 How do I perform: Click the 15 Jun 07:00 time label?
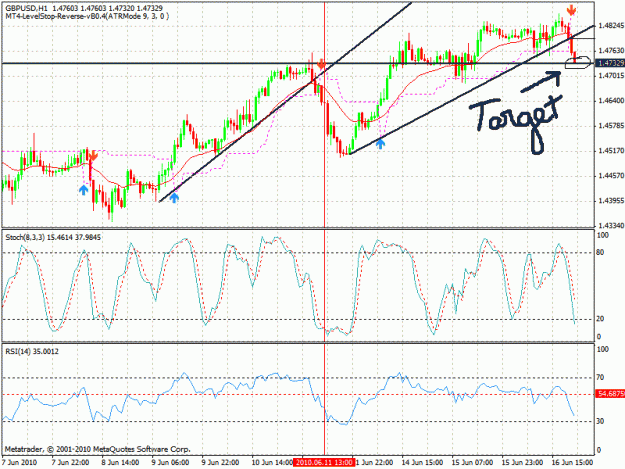(x=472, y=463)
